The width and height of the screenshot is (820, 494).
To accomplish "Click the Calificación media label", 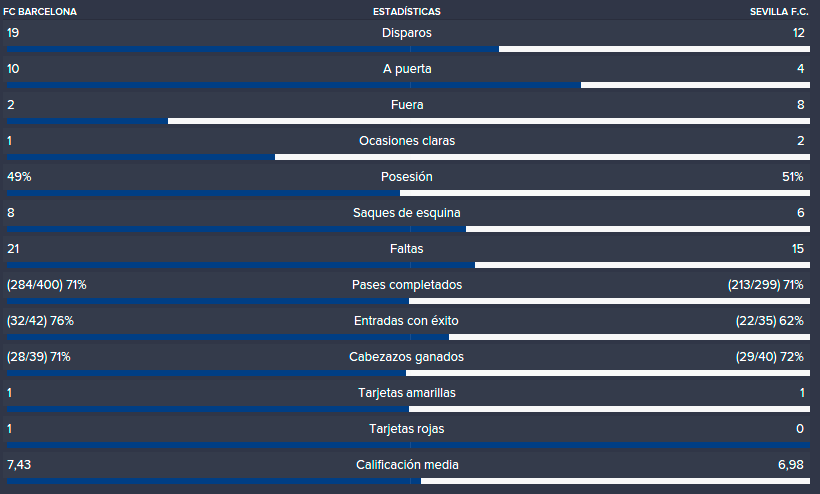I will tap(407, 465).
